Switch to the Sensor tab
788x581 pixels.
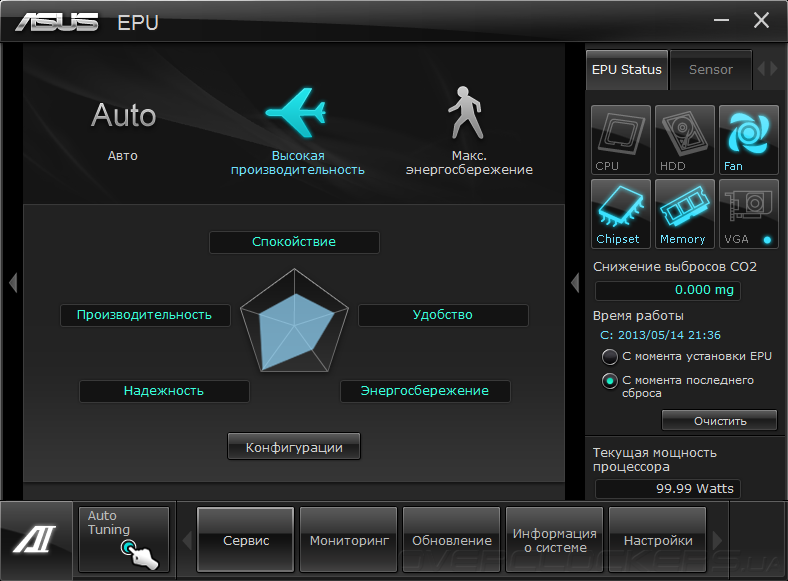(x=711, y=70)
